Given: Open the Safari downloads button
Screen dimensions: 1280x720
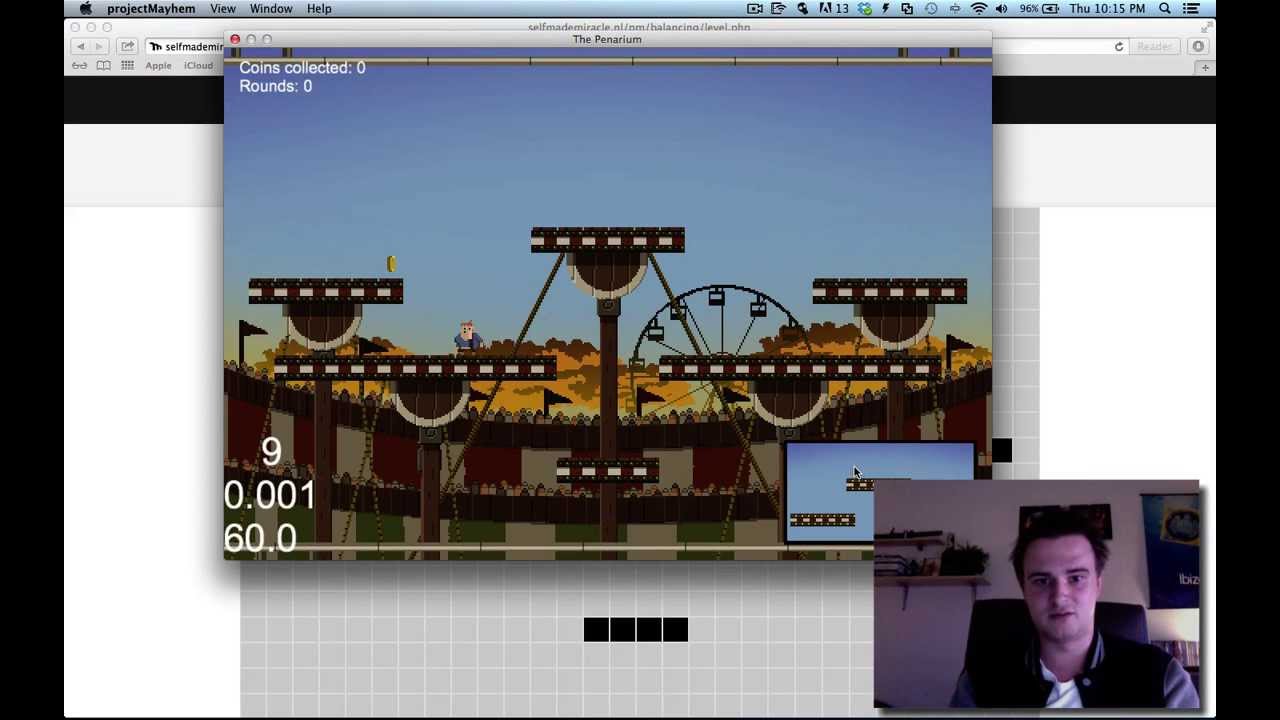Looking at the screenshot, I should click(x=1198, y=47).
